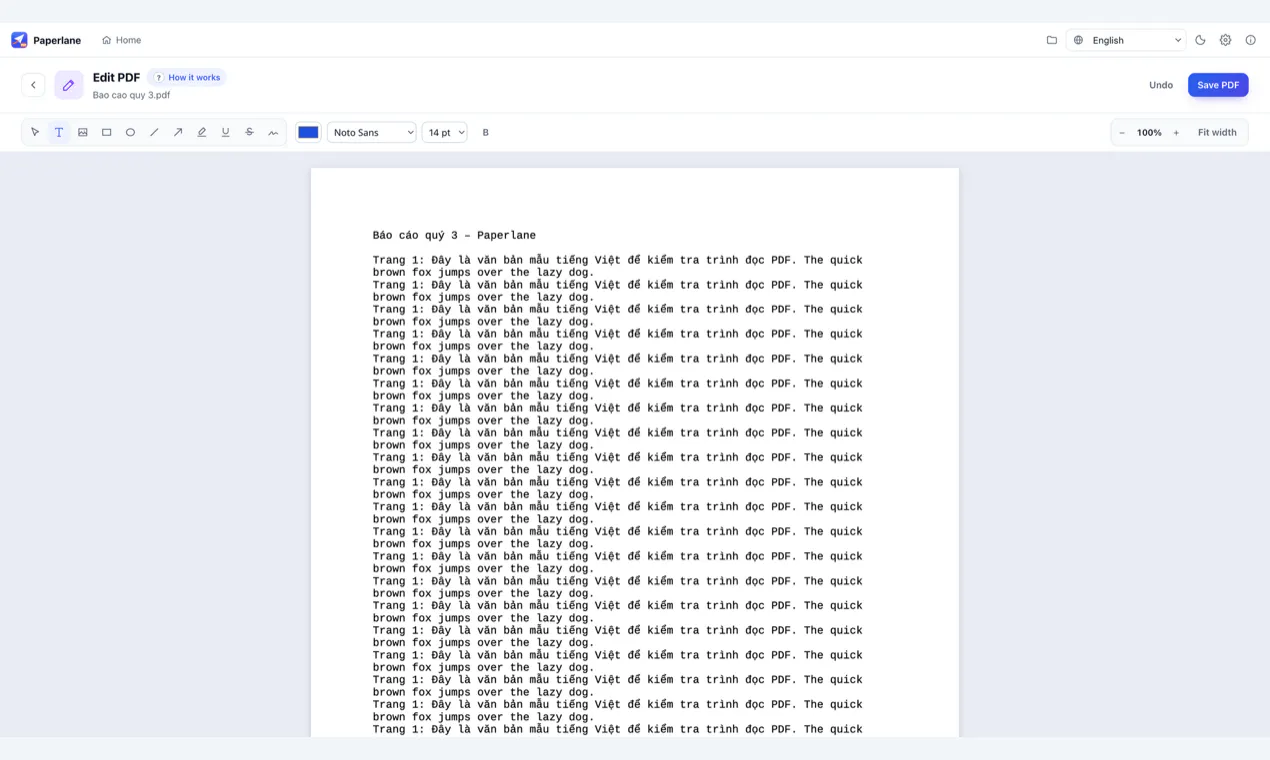Image resolution: width=1270 pixels, height=760 pixels.
Task: Select the Strikethrough annotation tool
Action: click(x=249, y=132)
